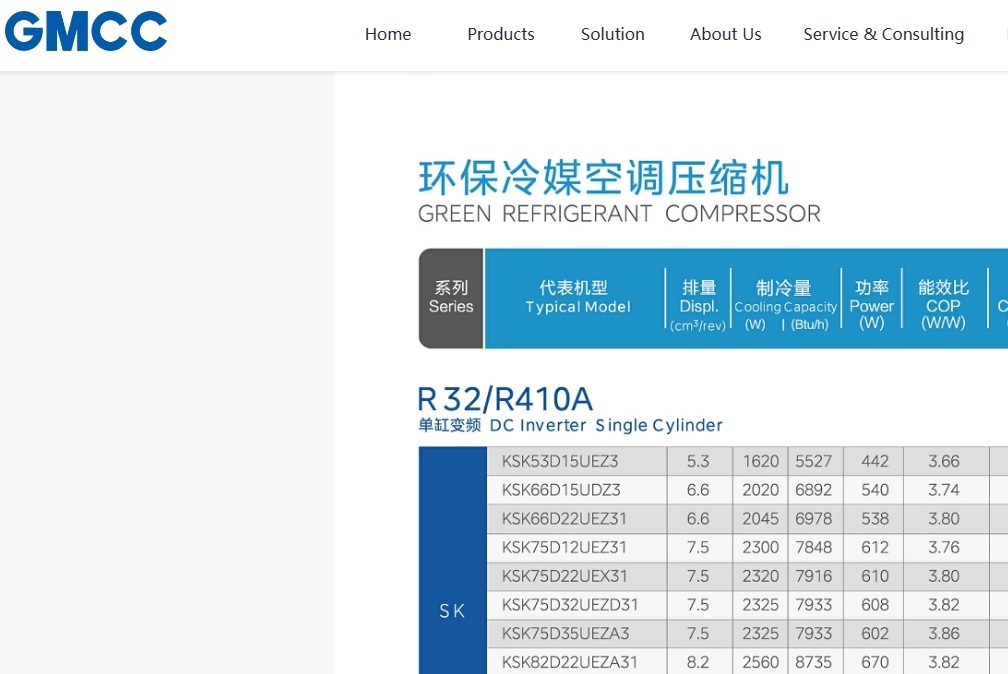This screenshot has width=1008, height=674.
Task: Click cooling capacity 2560 value
Action: pos(760,662)
